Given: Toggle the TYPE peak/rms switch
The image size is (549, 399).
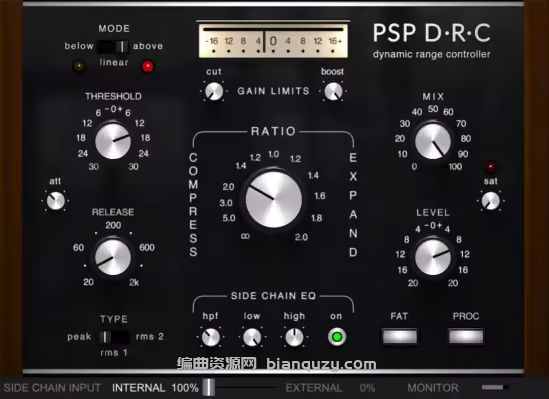Looking at the screenshot, I should pos(114,337).
